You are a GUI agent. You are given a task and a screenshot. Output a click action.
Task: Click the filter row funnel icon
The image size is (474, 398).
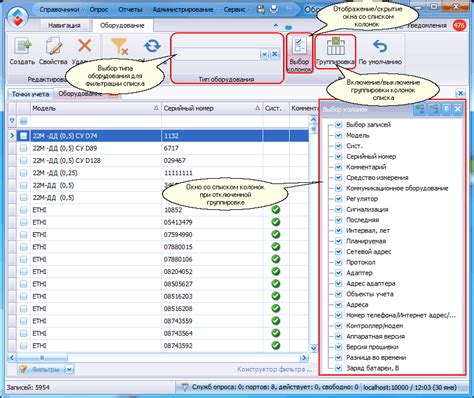click(12, 121)
